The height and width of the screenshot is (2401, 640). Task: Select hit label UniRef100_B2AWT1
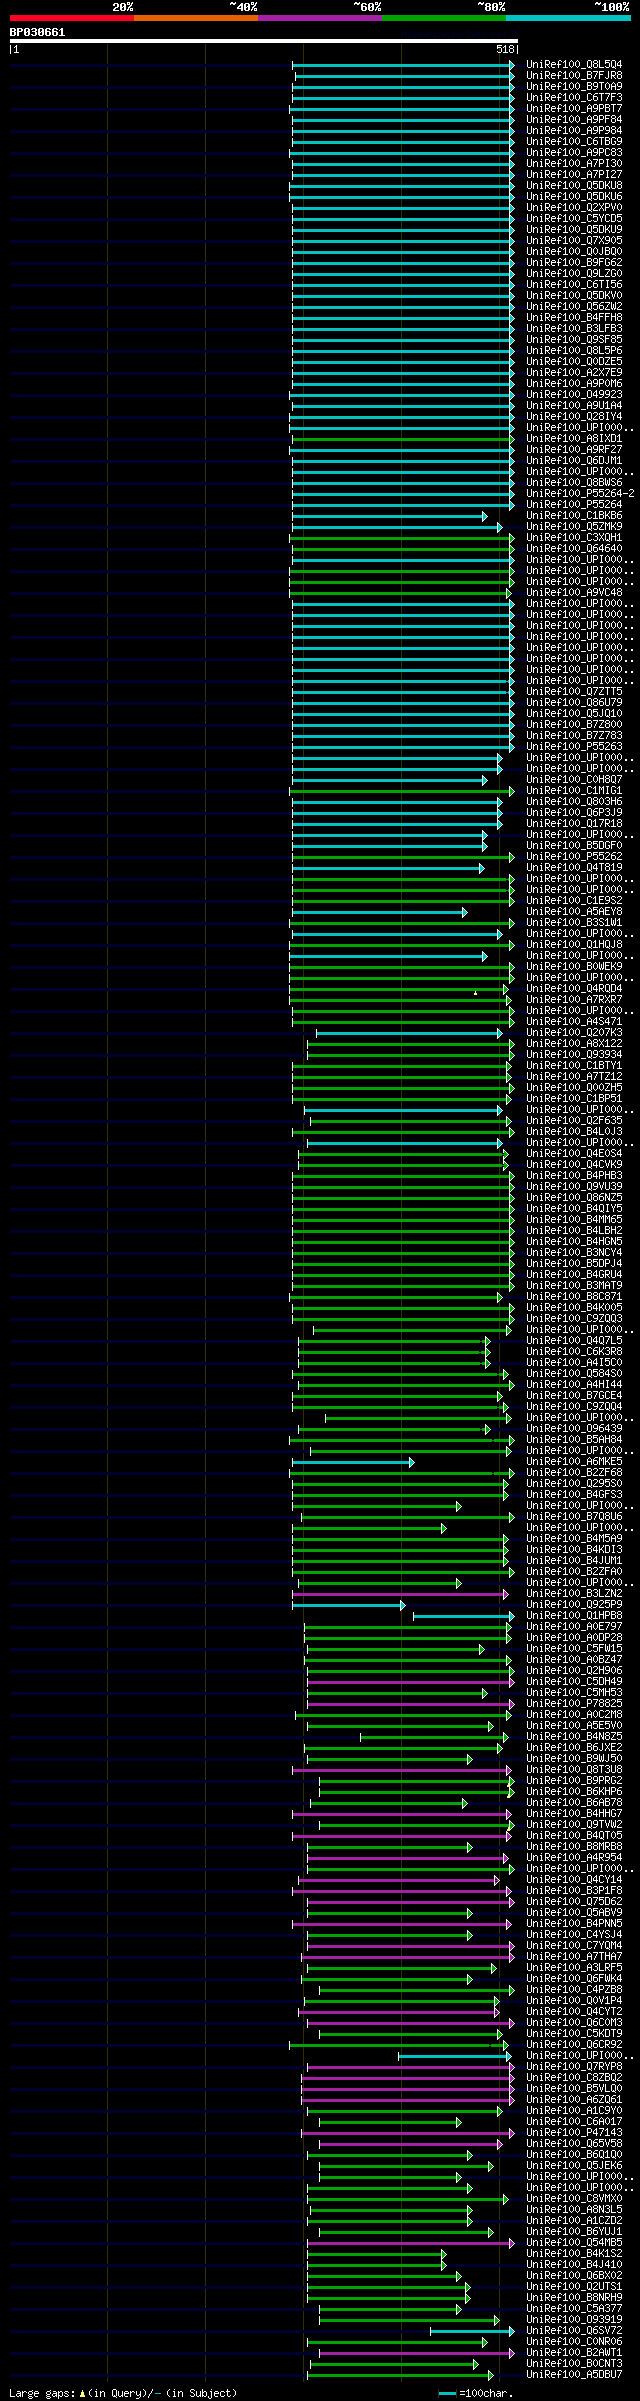click(x=574, y=2353)
